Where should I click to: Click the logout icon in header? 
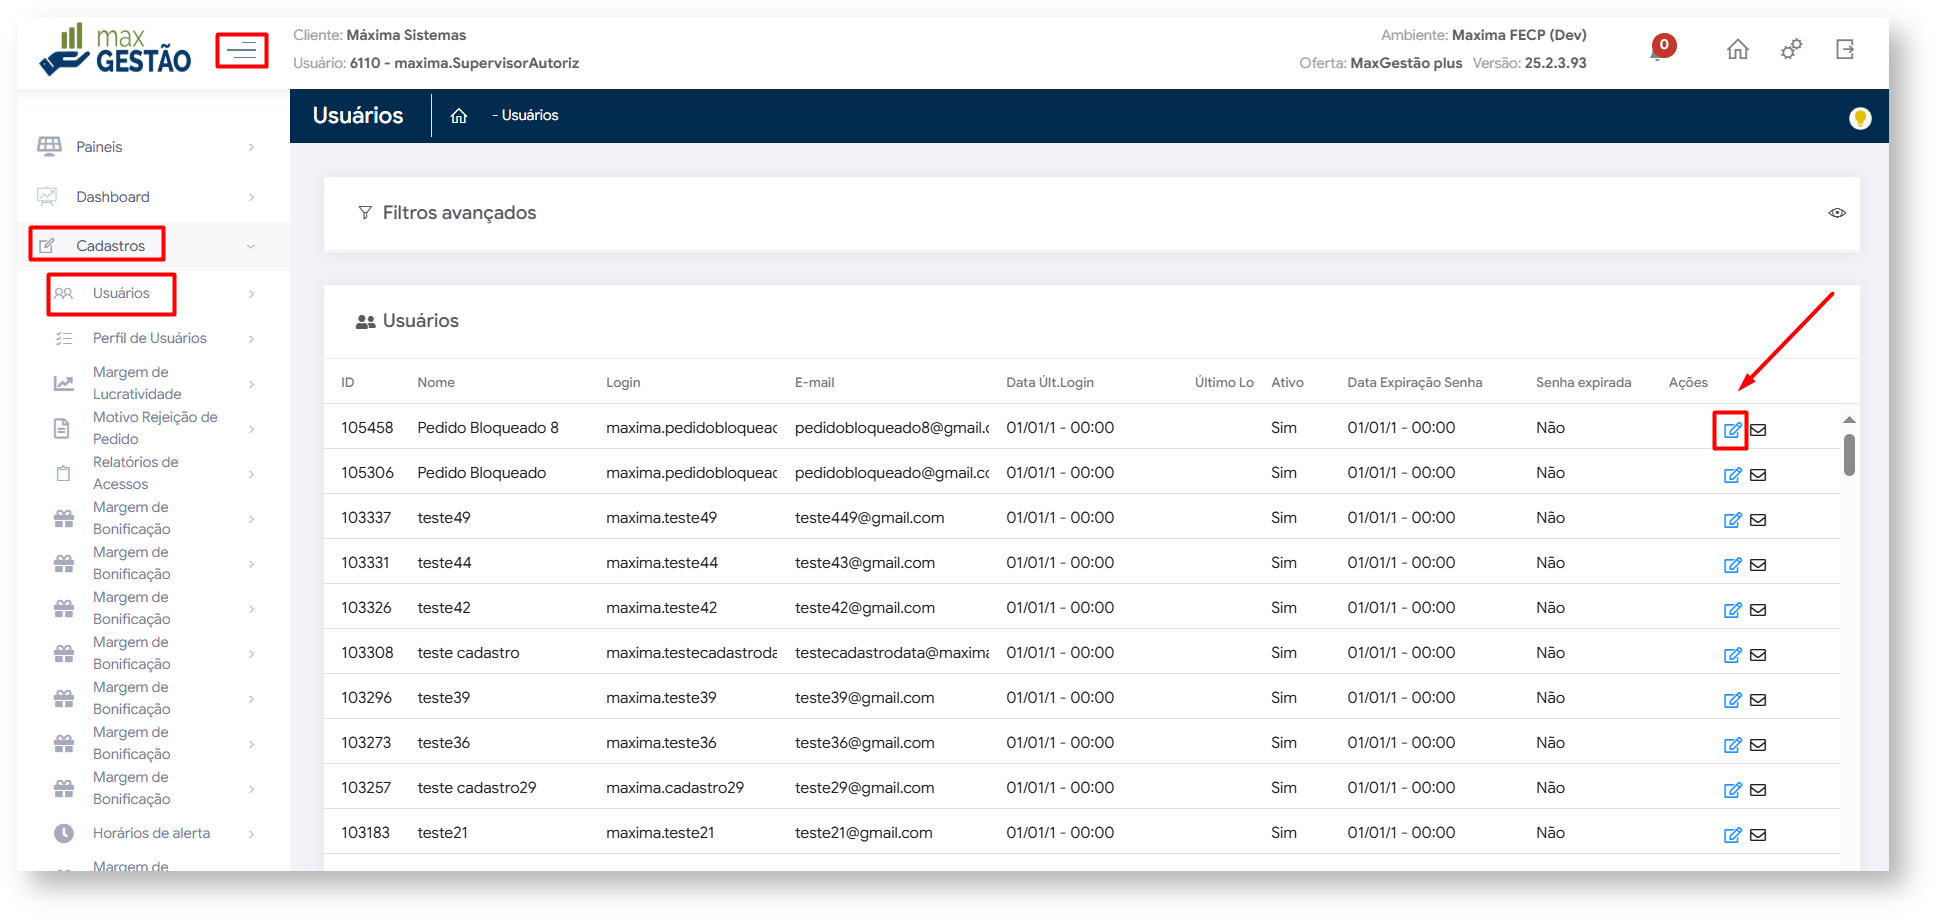click(x=1845, y=49)
